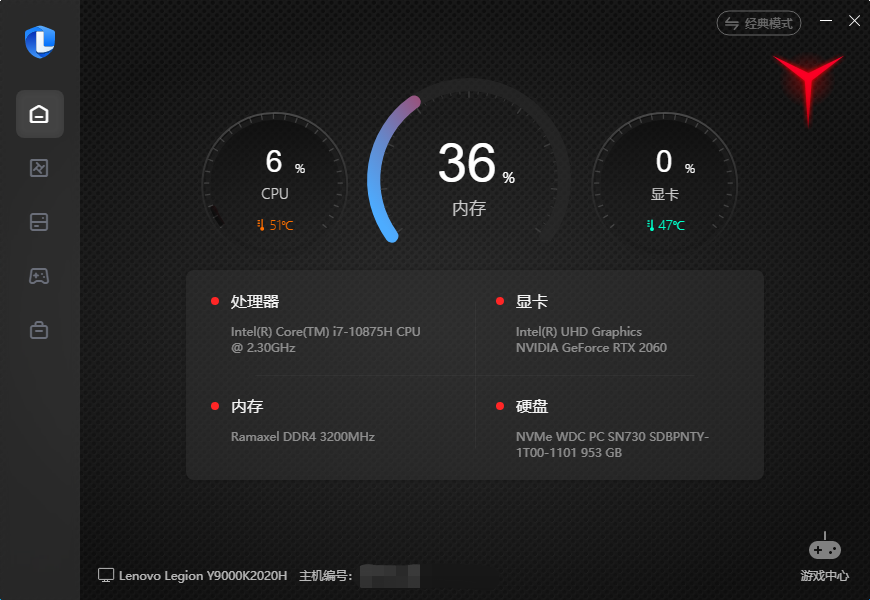Click the 处理器 section heading

[255, 301]
